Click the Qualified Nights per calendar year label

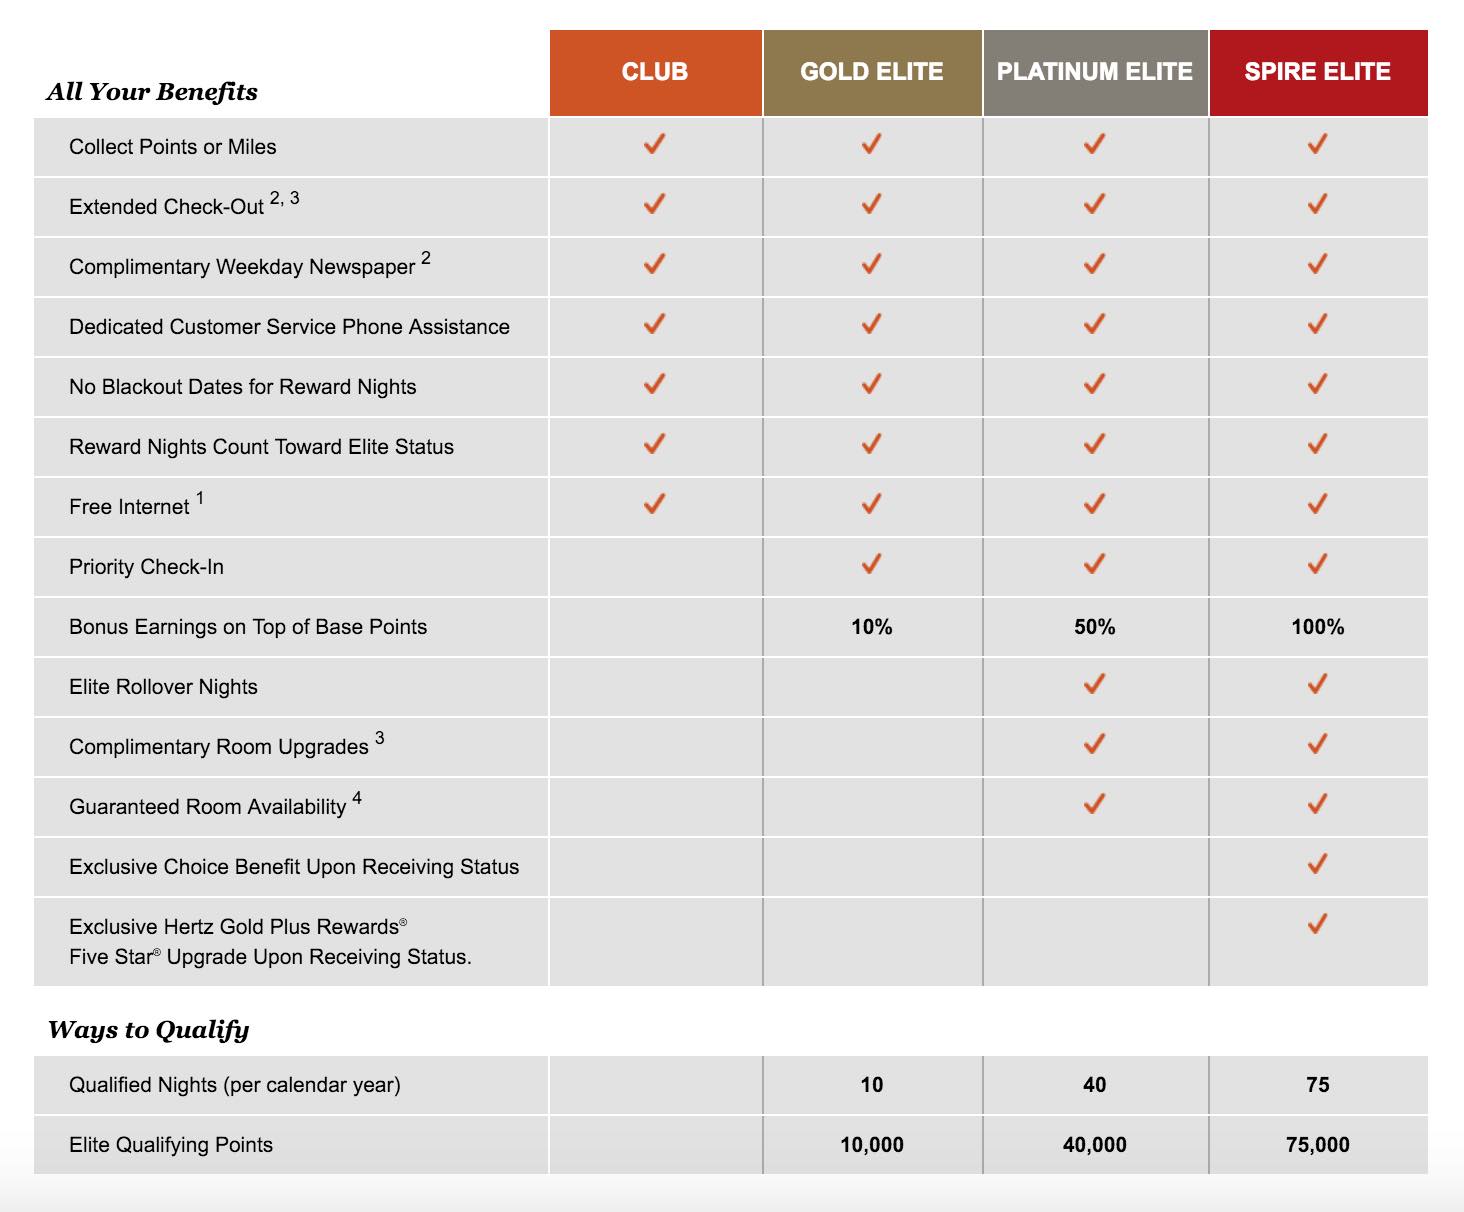[234, 1085]
